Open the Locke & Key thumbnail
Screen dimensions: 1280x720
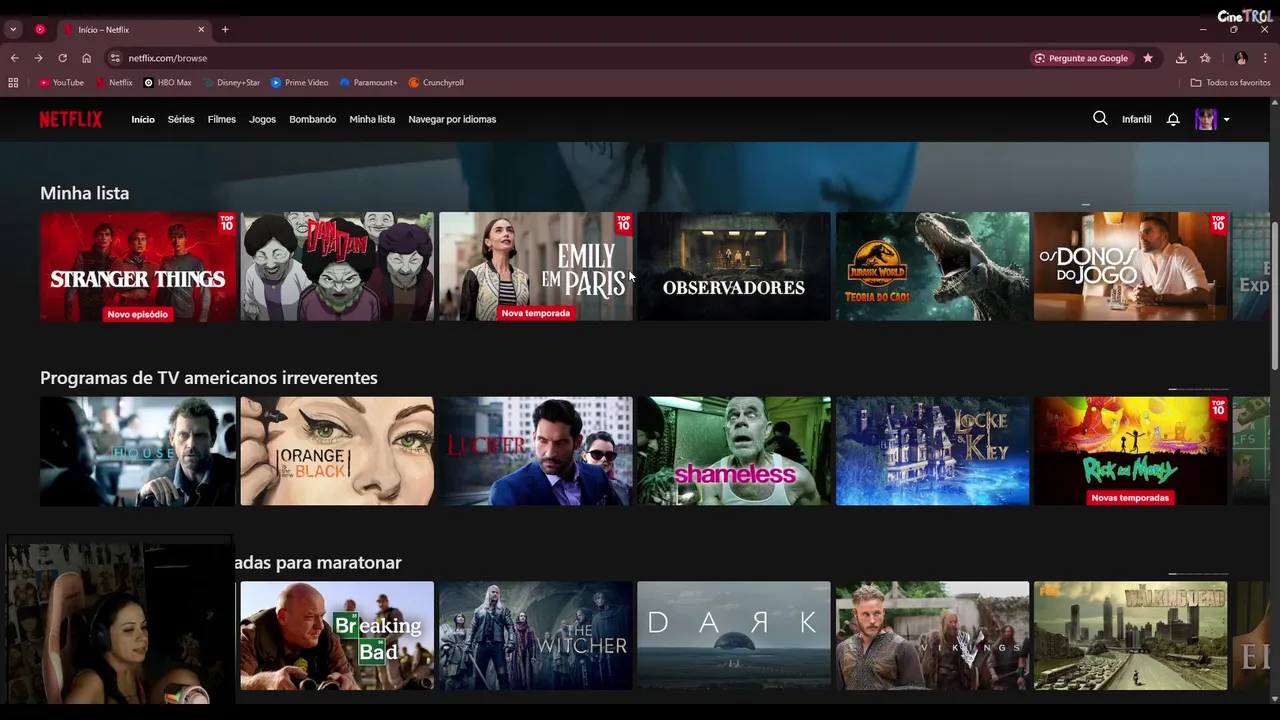[x=932, y=451]
